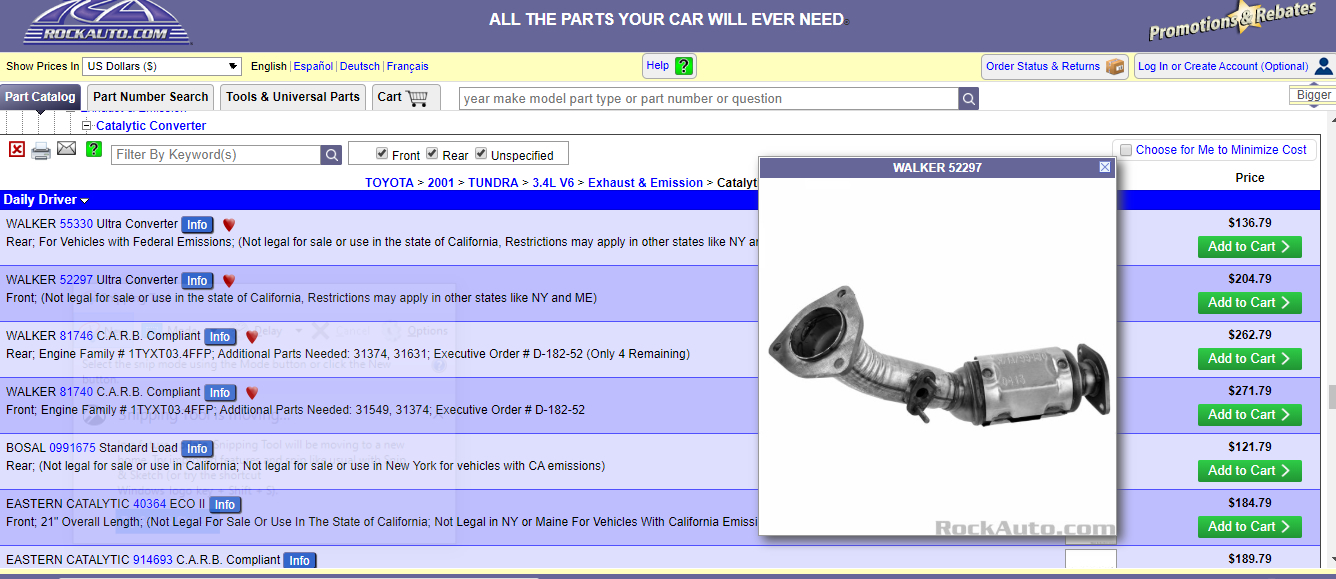Open Tools & Universal Parts tab
The height and width of the screenshot is (579, 1336).
point(293,97)
